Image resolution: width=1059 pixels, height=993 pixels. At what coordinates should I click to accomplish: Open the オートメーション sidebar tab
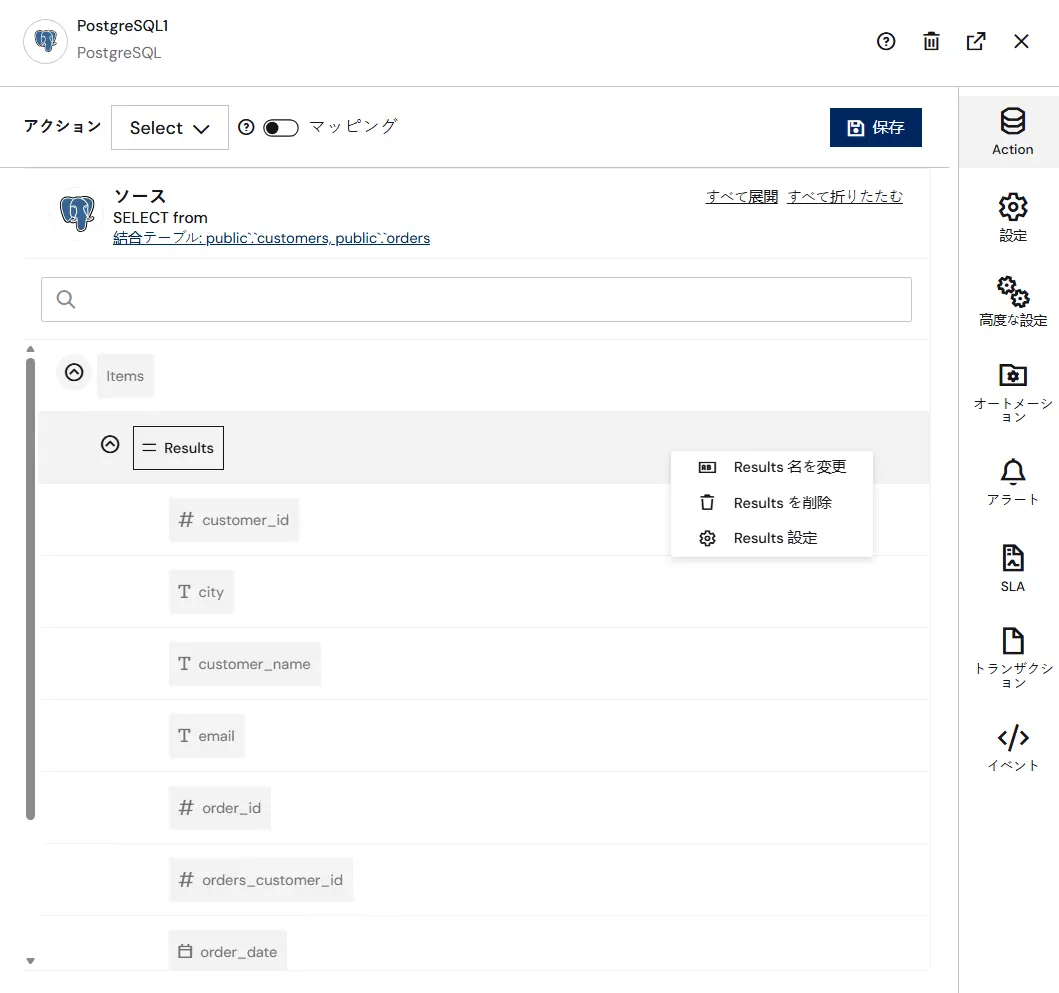click(x=1012, y=393)
